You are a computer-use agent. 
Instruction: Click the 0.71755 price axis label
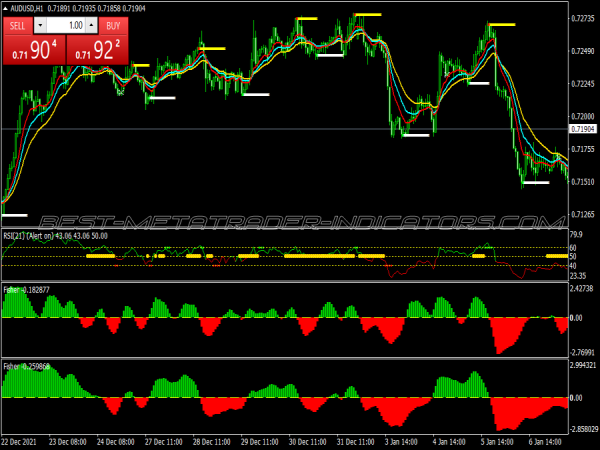click(583, 149)
